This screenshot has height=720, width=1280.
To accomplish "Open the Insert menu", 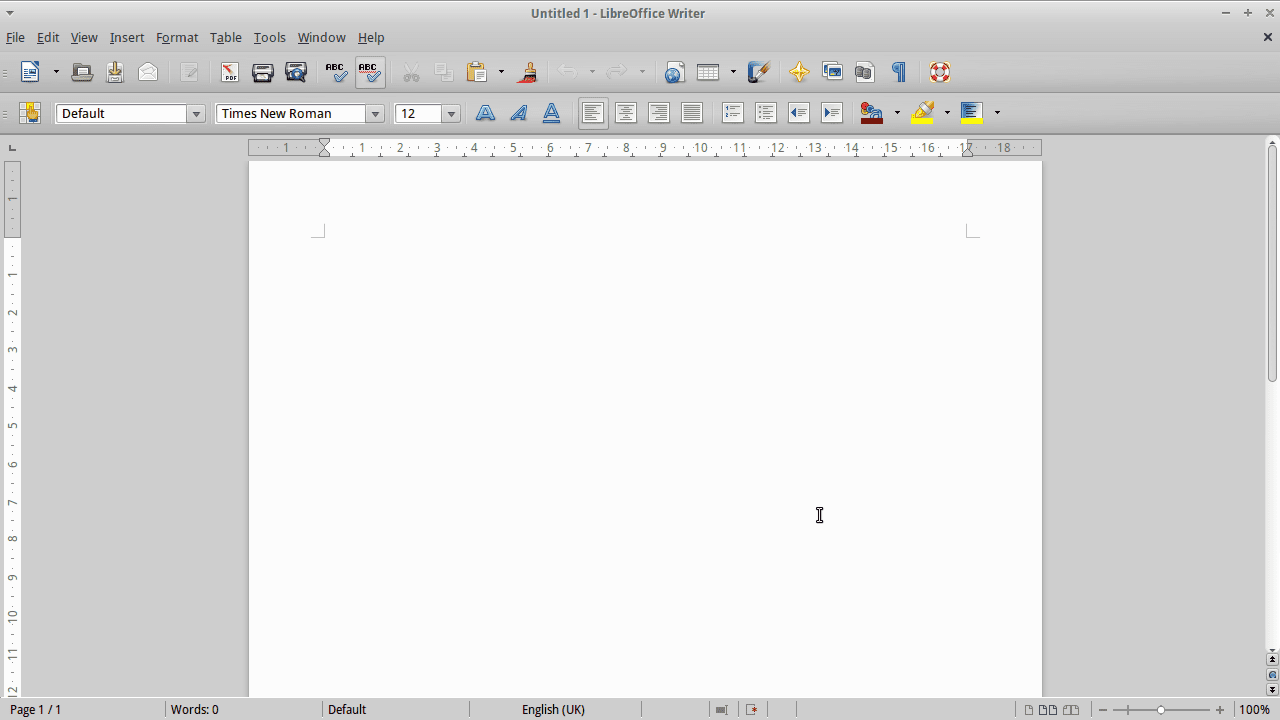I will [x=127, y=37].
